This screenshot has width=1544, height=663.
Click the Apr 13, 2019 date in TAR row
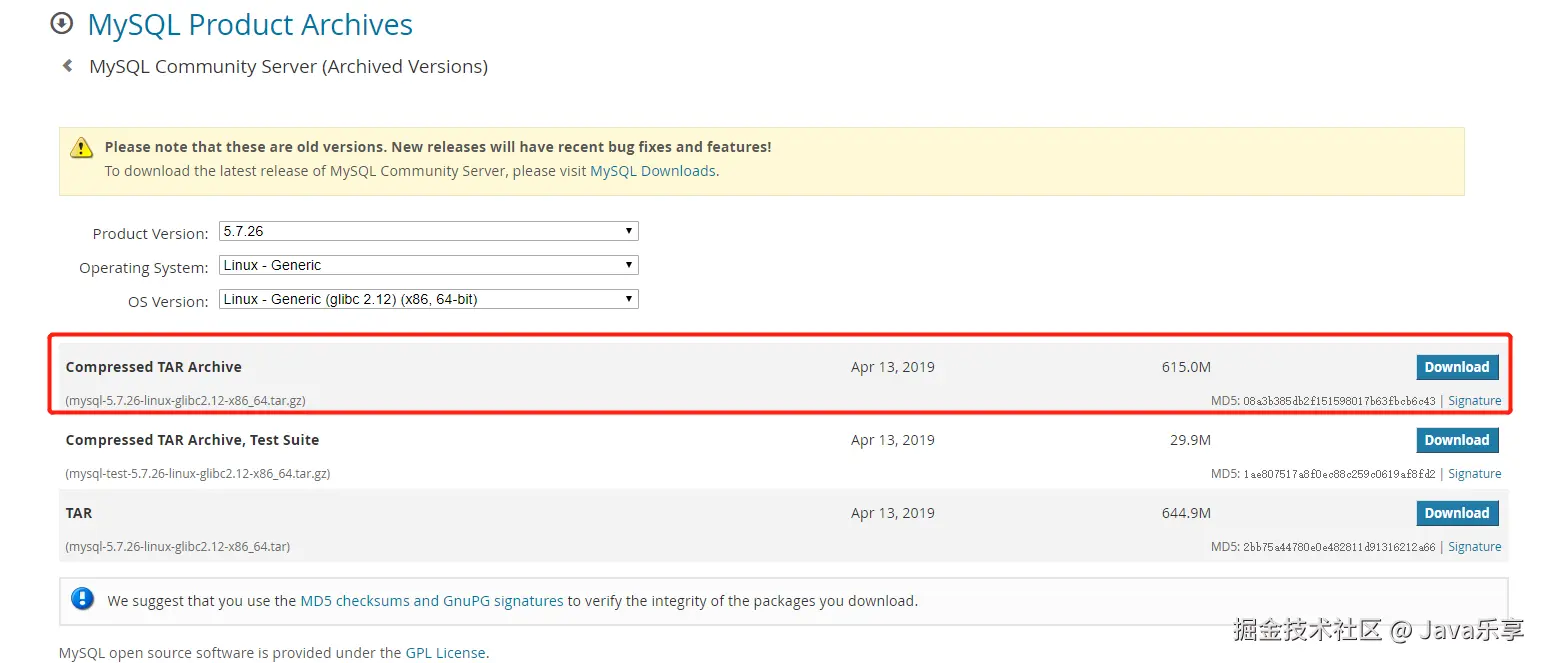pos(893,513)
